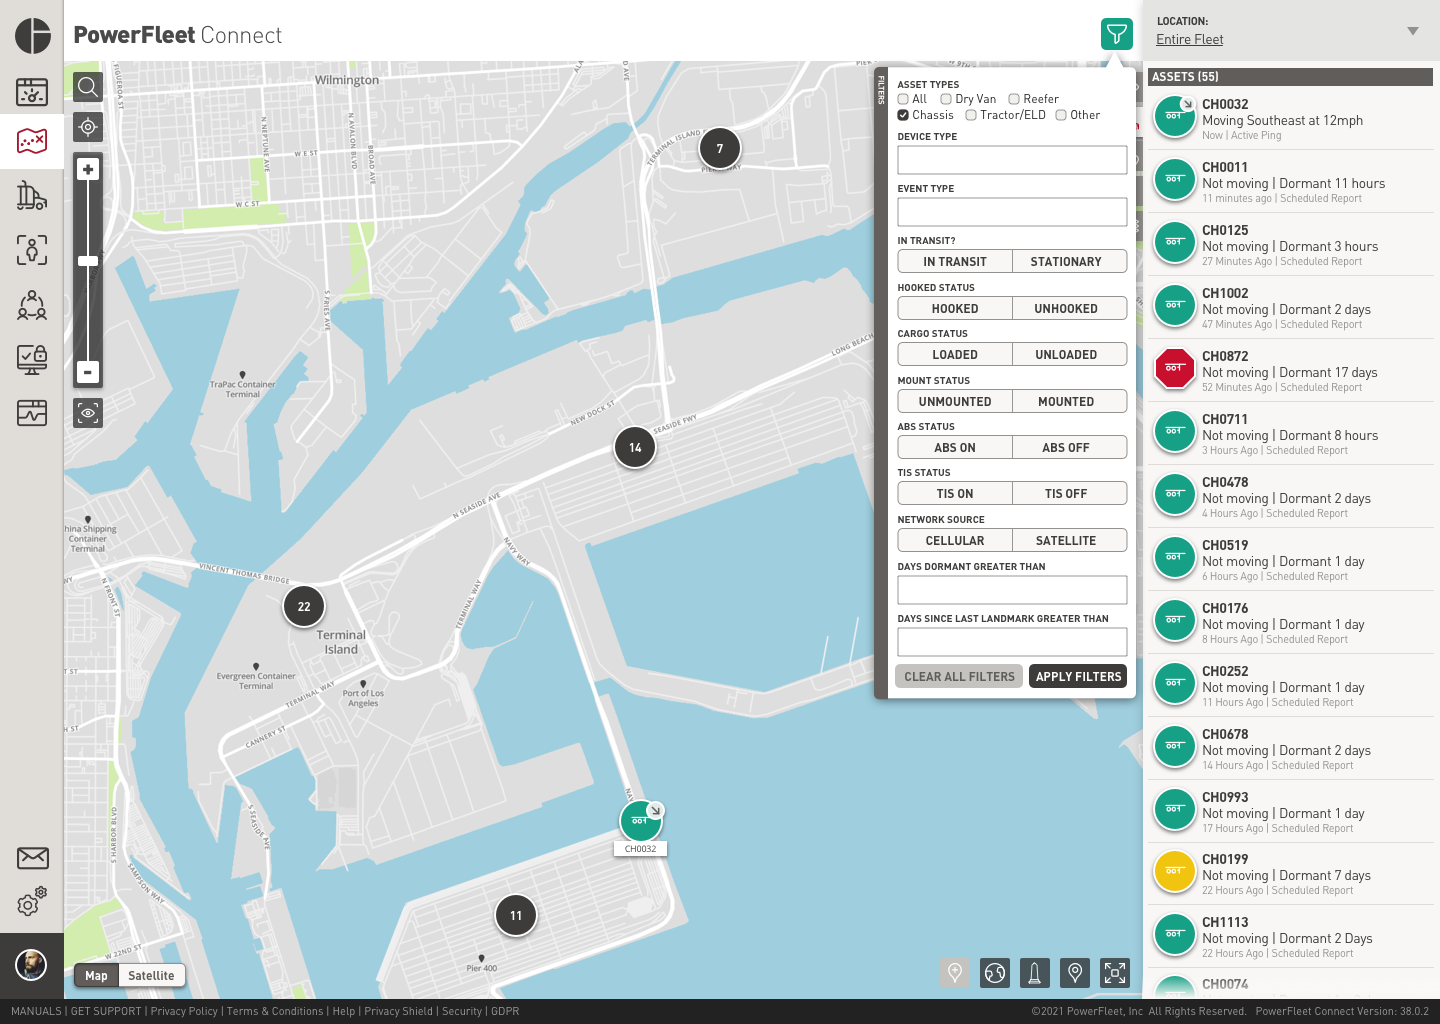
Task: Select the HOOKED toggle
Action: tap(955, 309)
